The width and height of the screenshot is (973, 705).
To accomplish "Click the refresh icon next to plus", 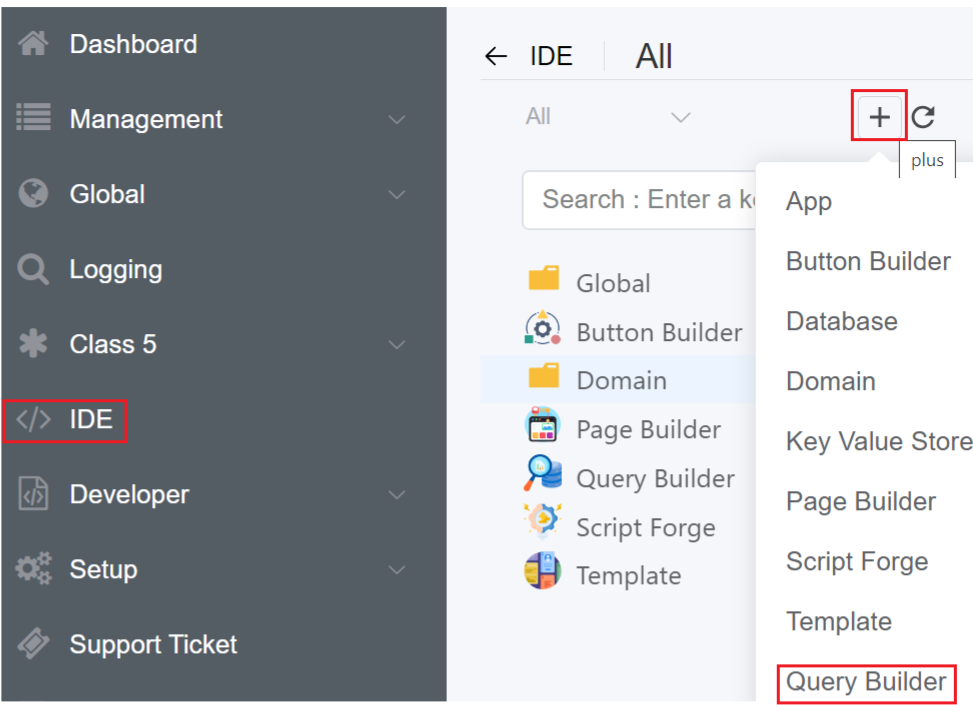I will tap(923, 117).
